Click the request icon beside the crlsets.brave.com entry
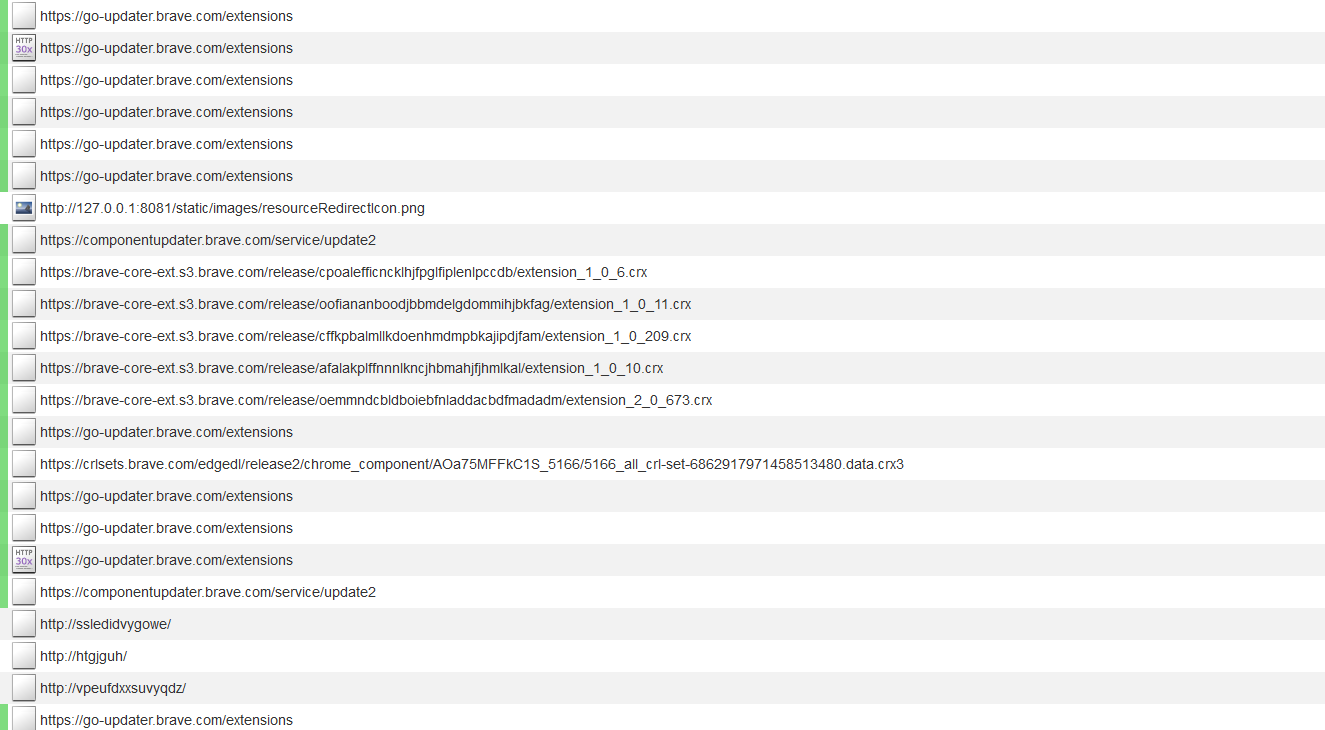 23,463
